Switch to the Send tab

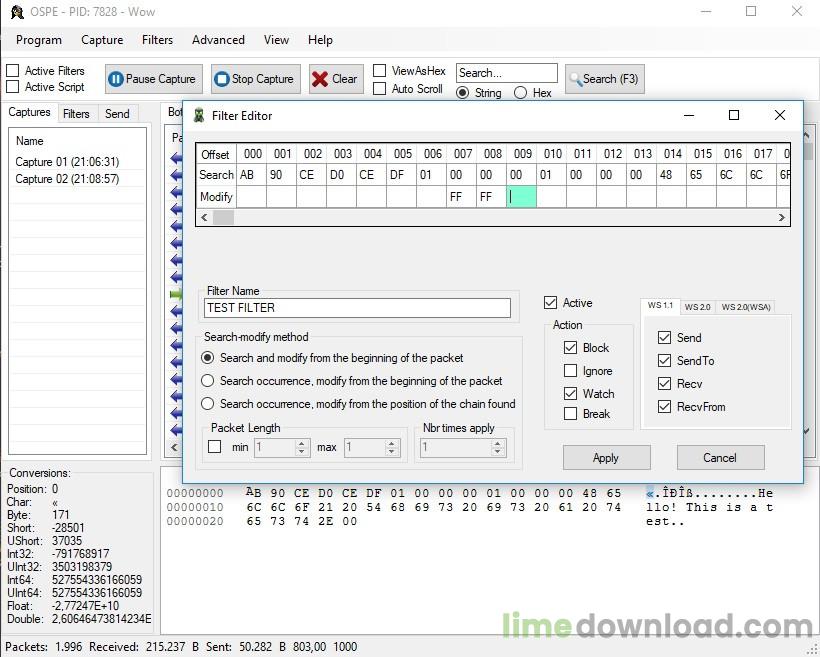tap(117, 114)
